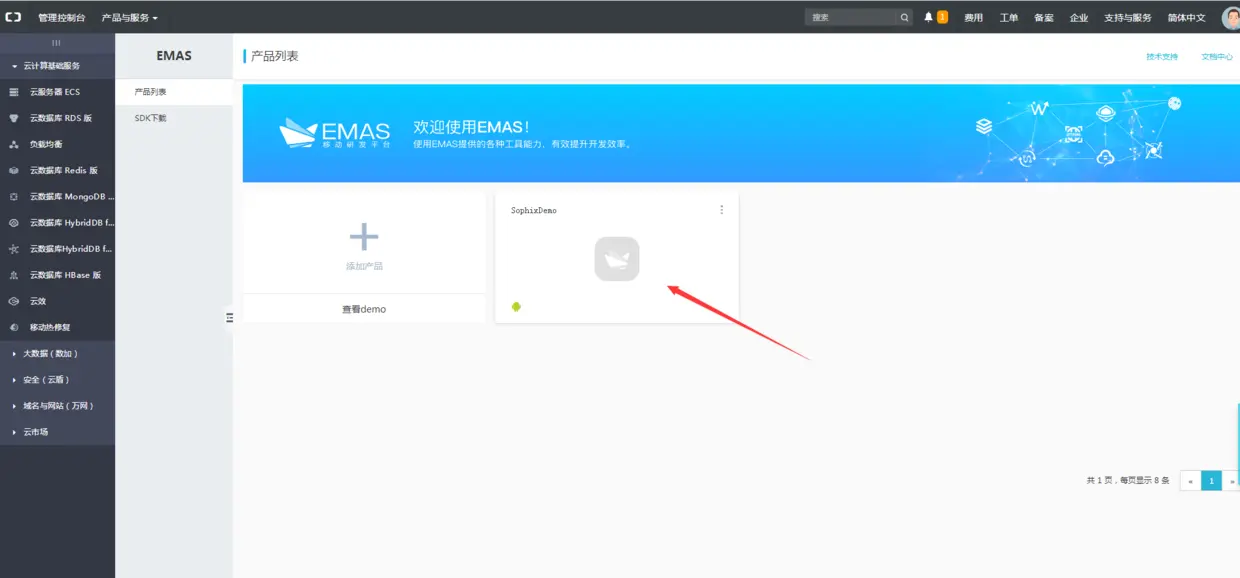Click the 添加产品 label
Image resolution: width=1240 pixels, height=578 pixels.
coord(364,266)
